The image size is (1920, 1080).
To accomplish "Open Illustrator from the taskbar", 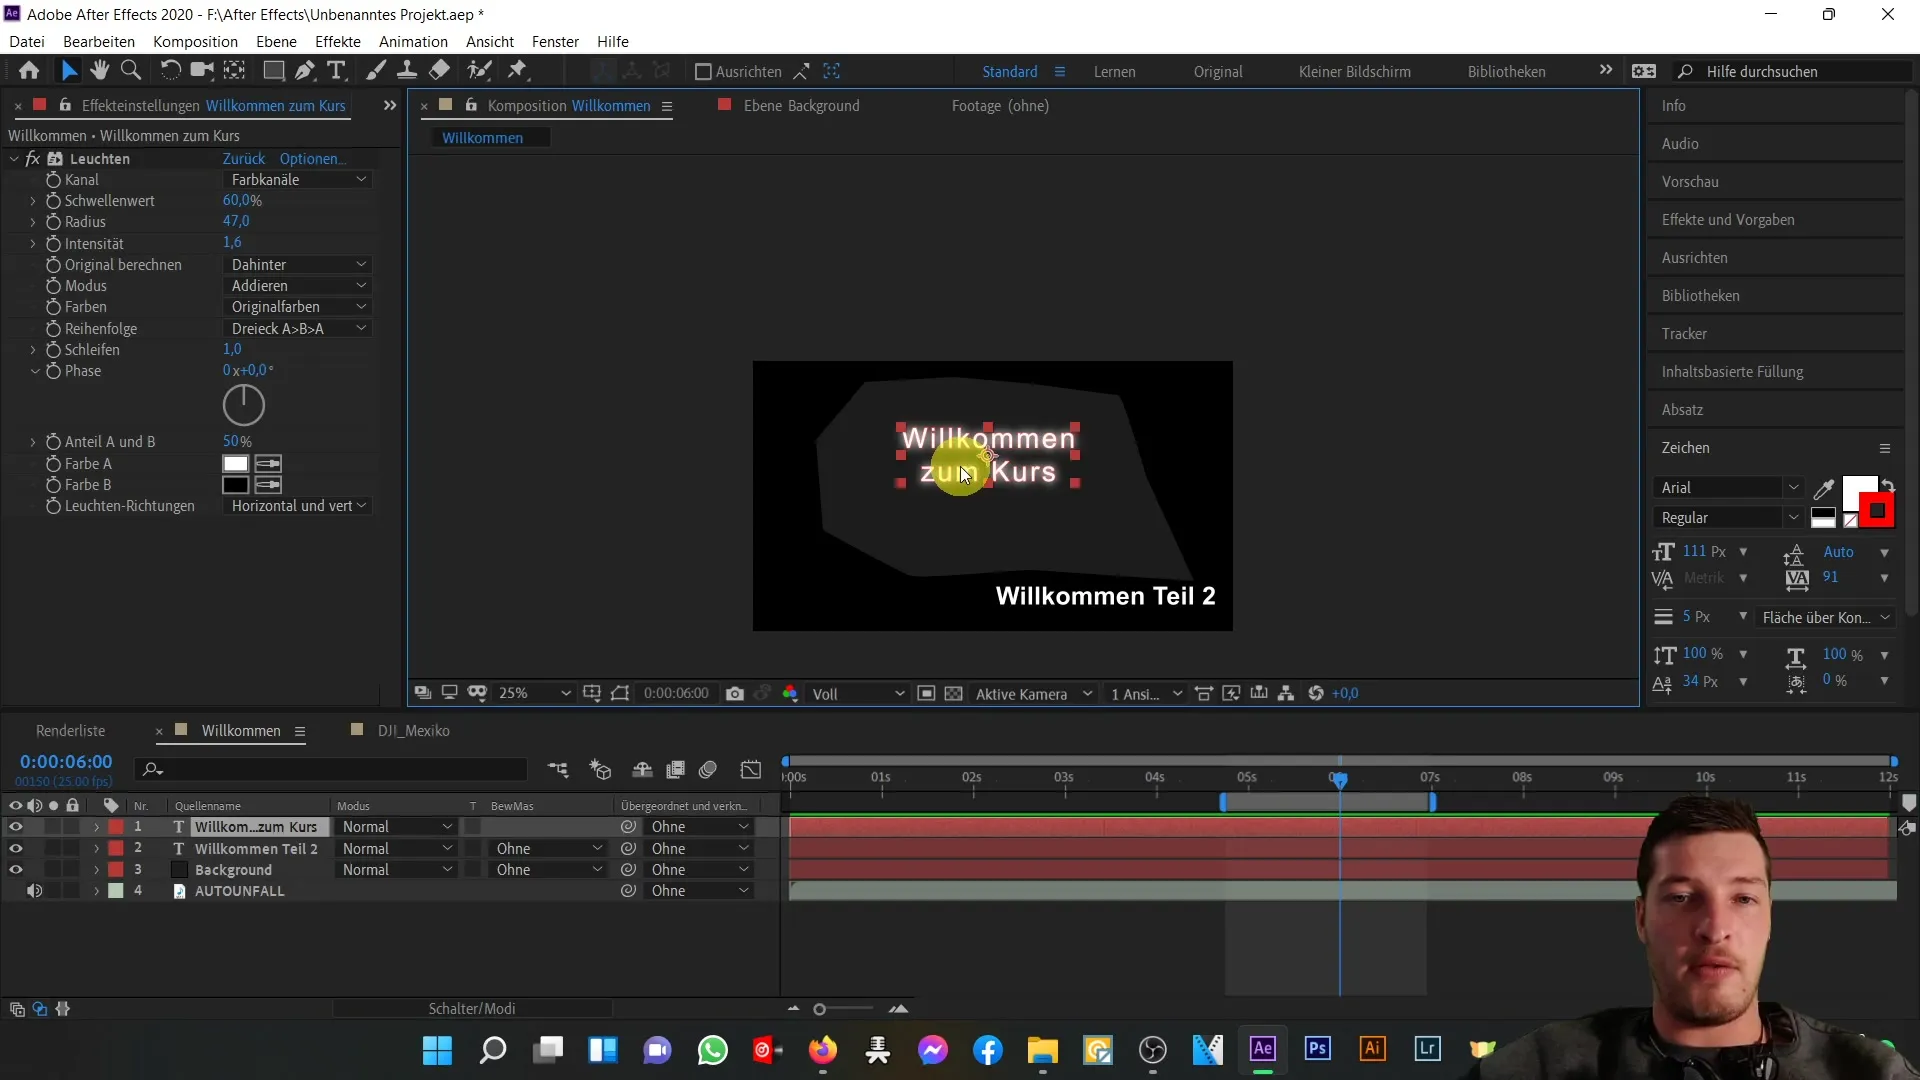I will (1372, 1049).
